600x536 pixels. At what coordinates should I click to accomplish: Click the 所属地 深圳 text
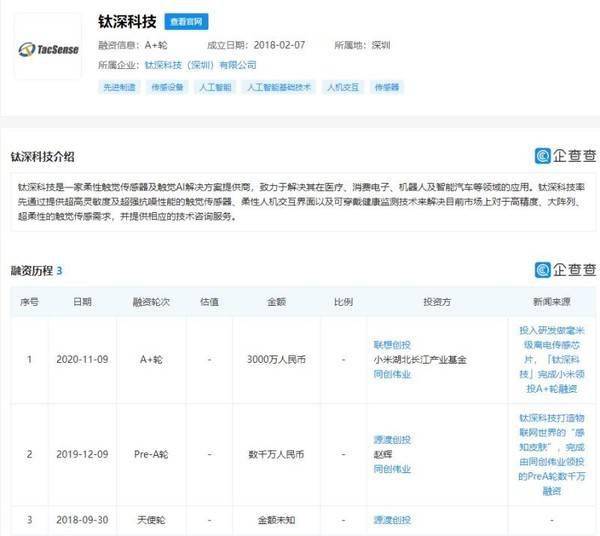(x=362, y=45)
